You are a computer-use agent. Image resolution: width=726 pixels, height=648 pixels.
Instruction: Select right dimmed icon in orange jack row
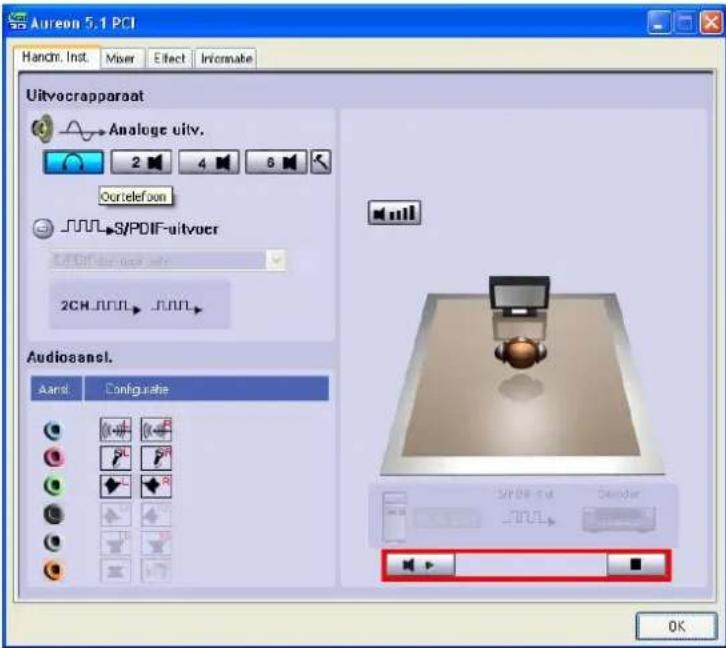pyautogui.click(x=156, y=570)
